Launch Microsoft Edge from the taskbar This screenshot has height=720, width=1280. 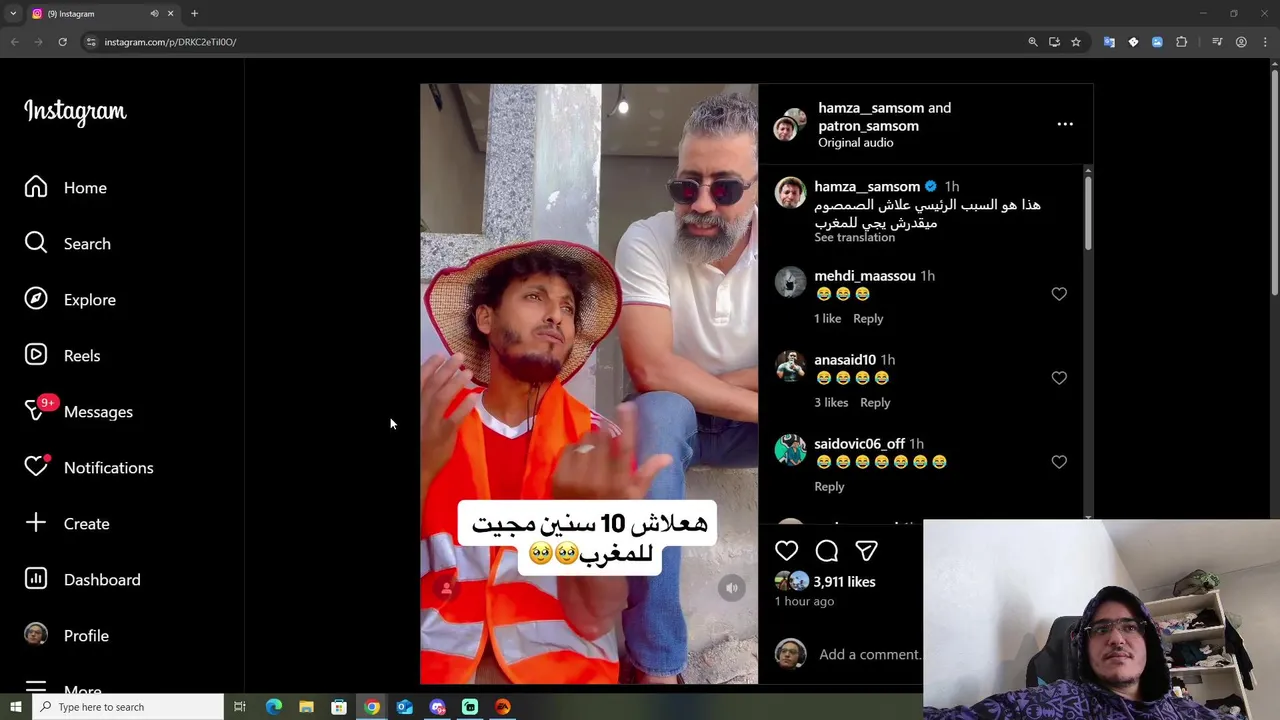(x=273, y=707)
